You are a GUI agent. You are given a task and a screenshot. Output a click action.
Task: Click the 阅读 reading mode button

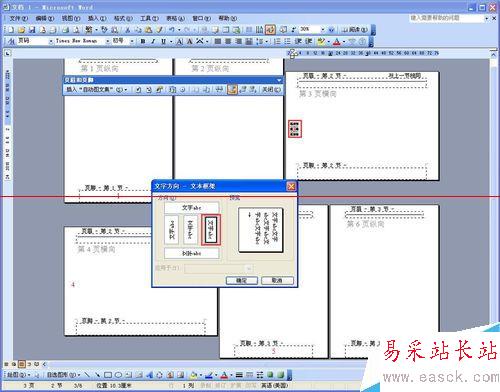click(x=355, y=30)
